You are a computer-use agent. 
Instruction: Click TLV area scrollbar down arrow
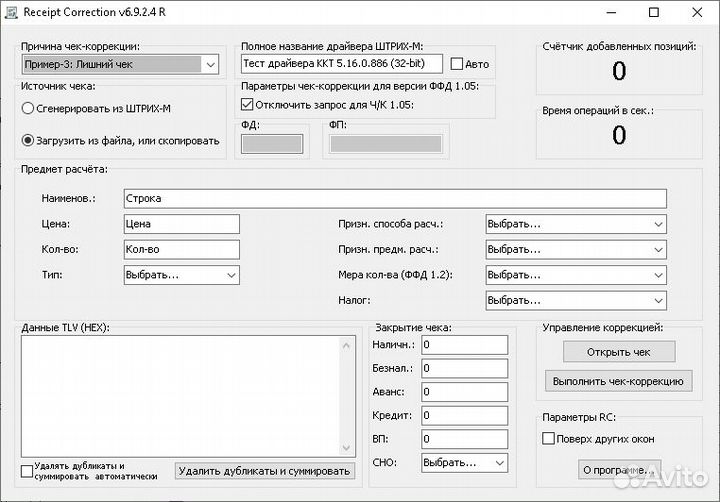point(346,448)
